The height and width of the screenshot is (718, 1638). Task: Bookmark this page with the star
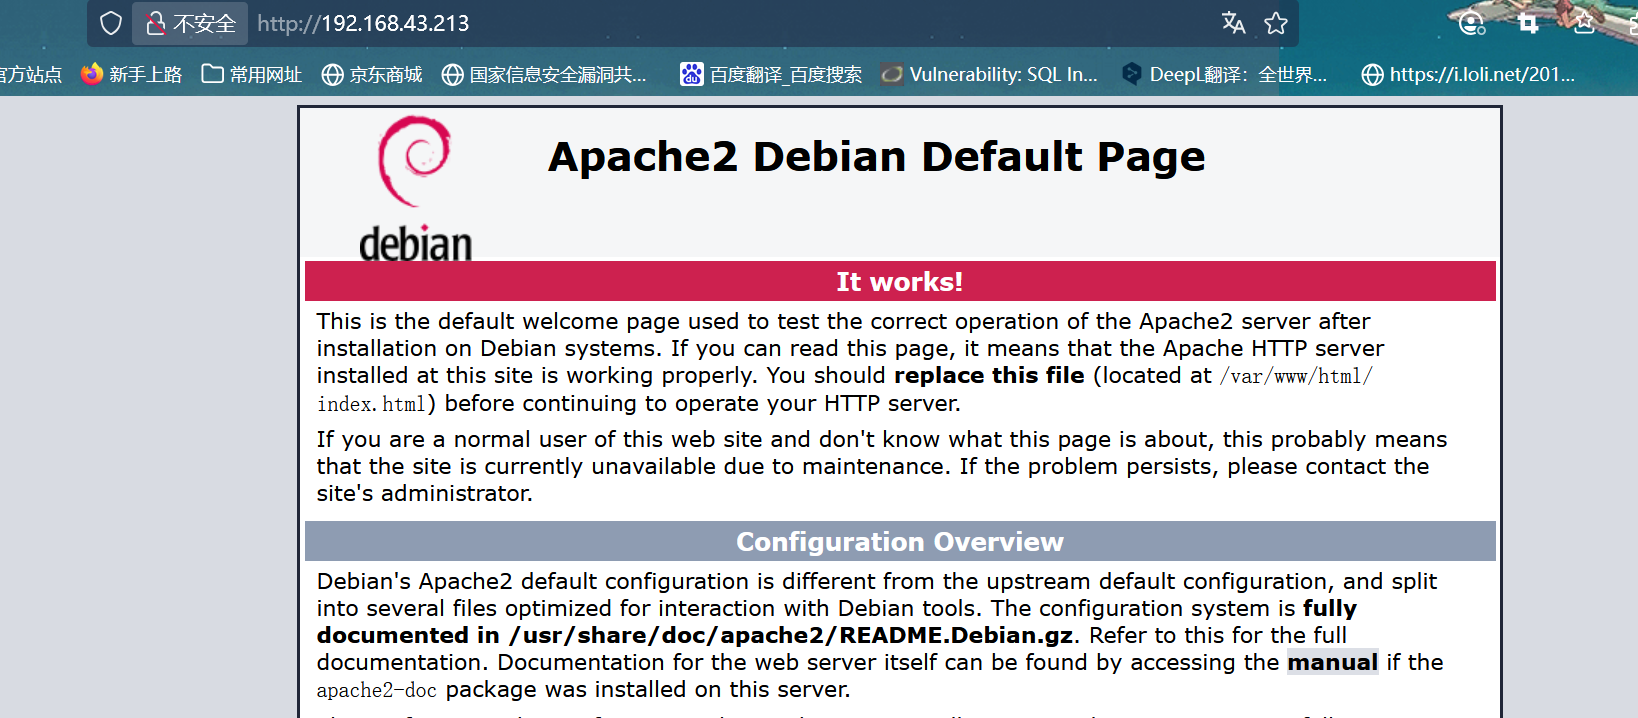[x=1276, y=23]
